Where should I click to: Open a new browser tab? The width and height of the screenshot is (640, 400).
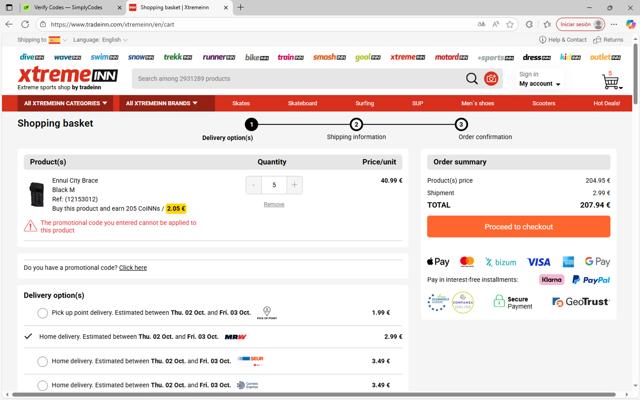pyautogui.click(x=240, y=7)
